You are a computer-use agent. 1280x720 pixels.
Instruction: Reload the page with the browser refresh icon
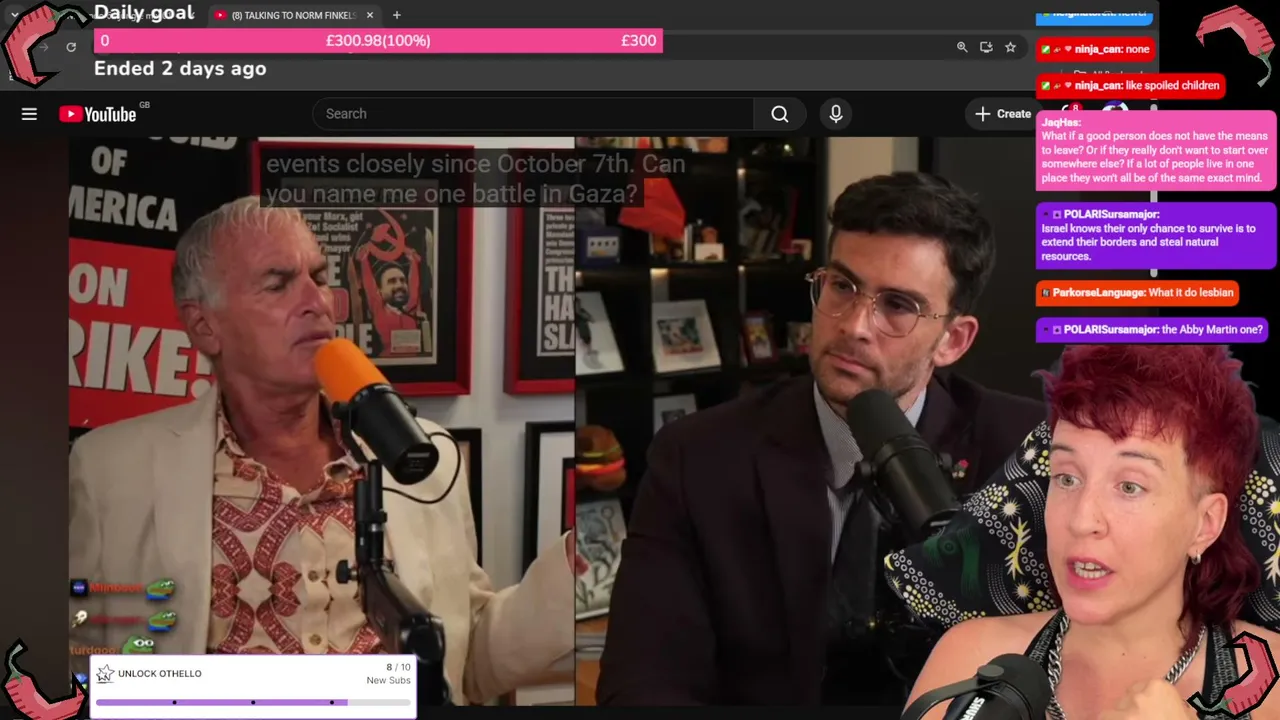click(x=71, y=47)
